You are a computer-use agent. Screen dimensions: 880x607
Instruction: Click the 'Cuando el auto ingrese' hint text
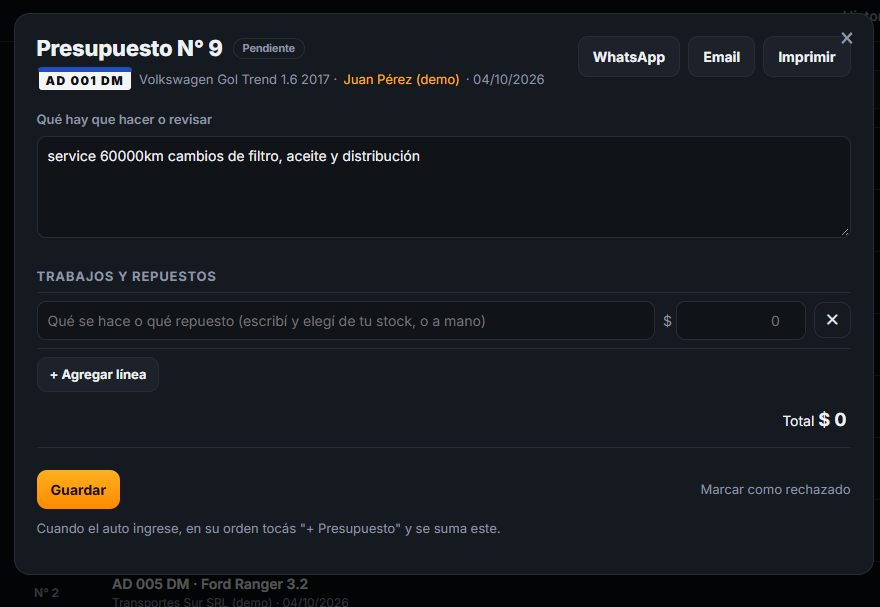tap(268, 528)
